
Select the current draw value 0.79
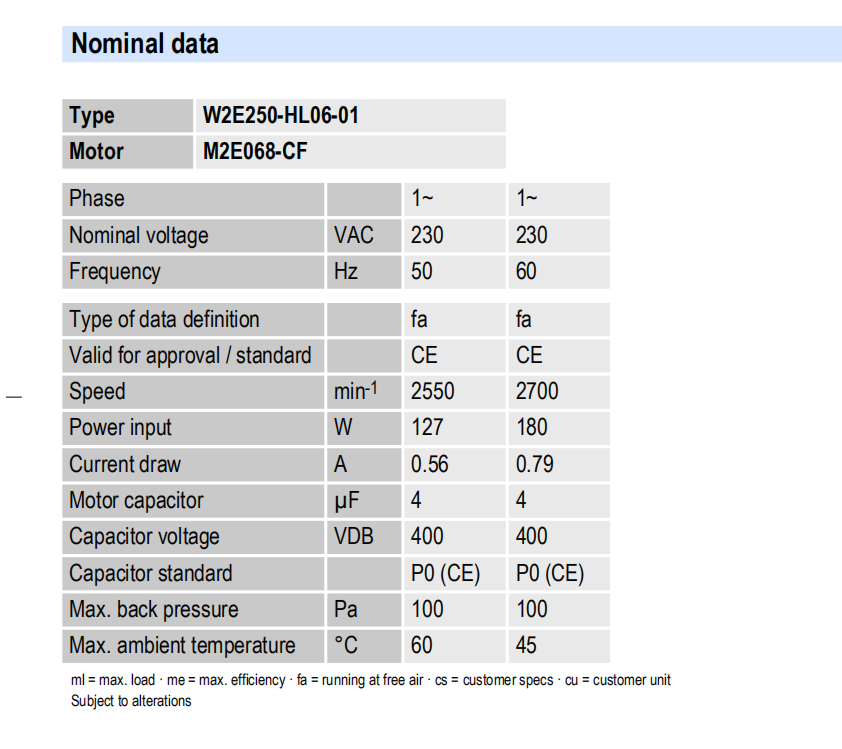coord(534,465)
